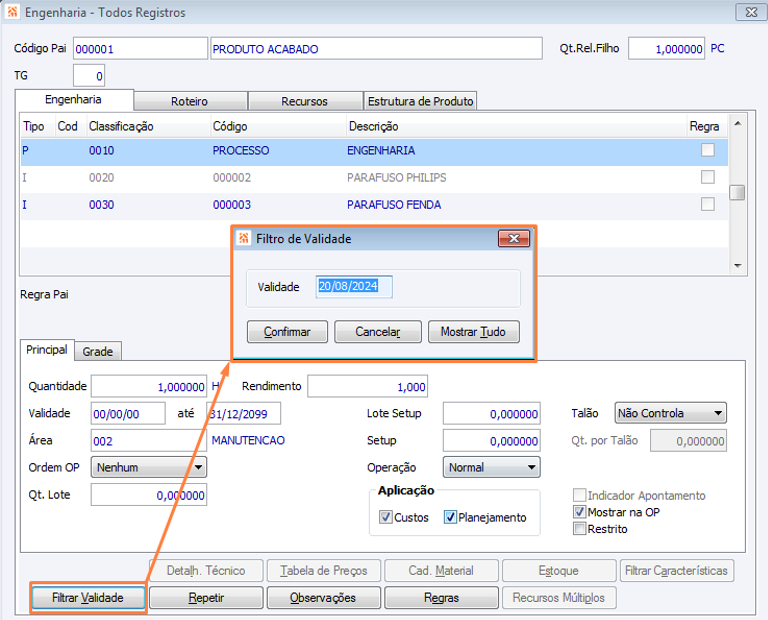Uncheck the Planejamento checkbox
This screenshot has width=768, height=620.
(x=450, y=517)
